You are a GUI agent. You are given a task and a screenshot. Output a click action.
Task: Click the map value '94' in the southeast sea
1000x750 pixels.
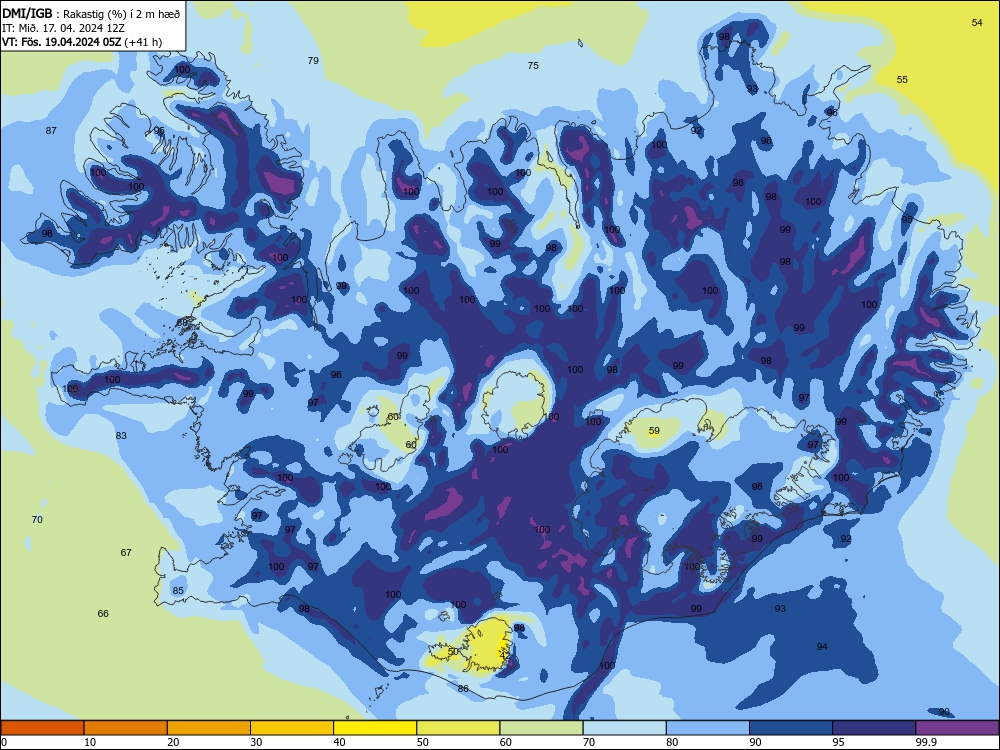click(x=822, y=647)
